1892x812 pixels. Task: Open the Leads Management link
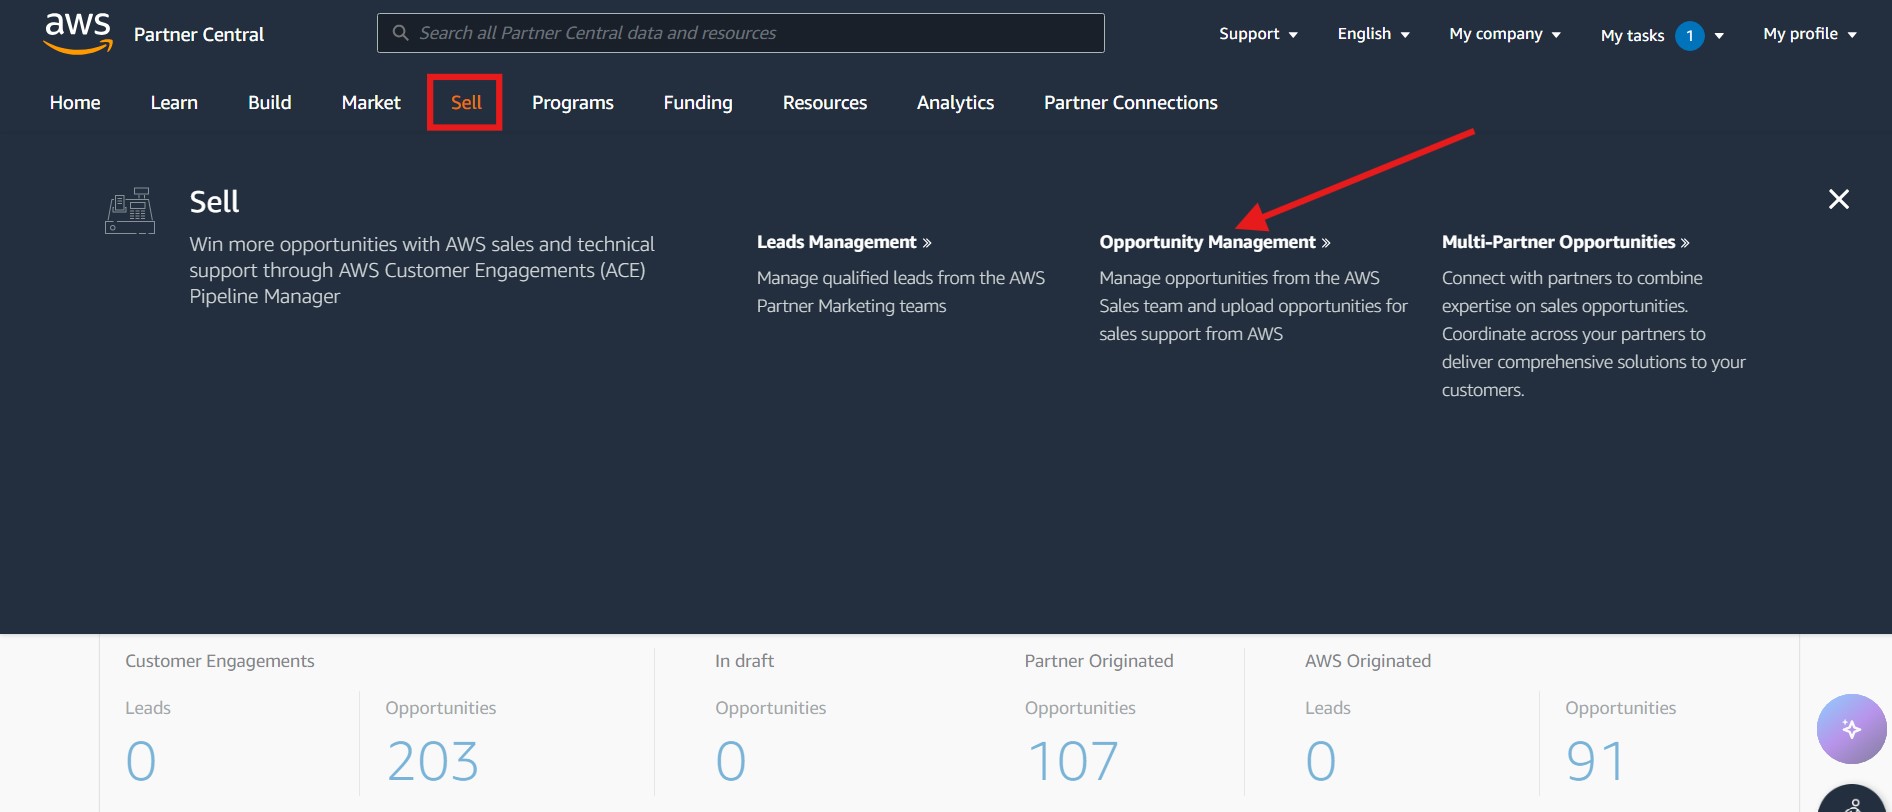[844, 242]
